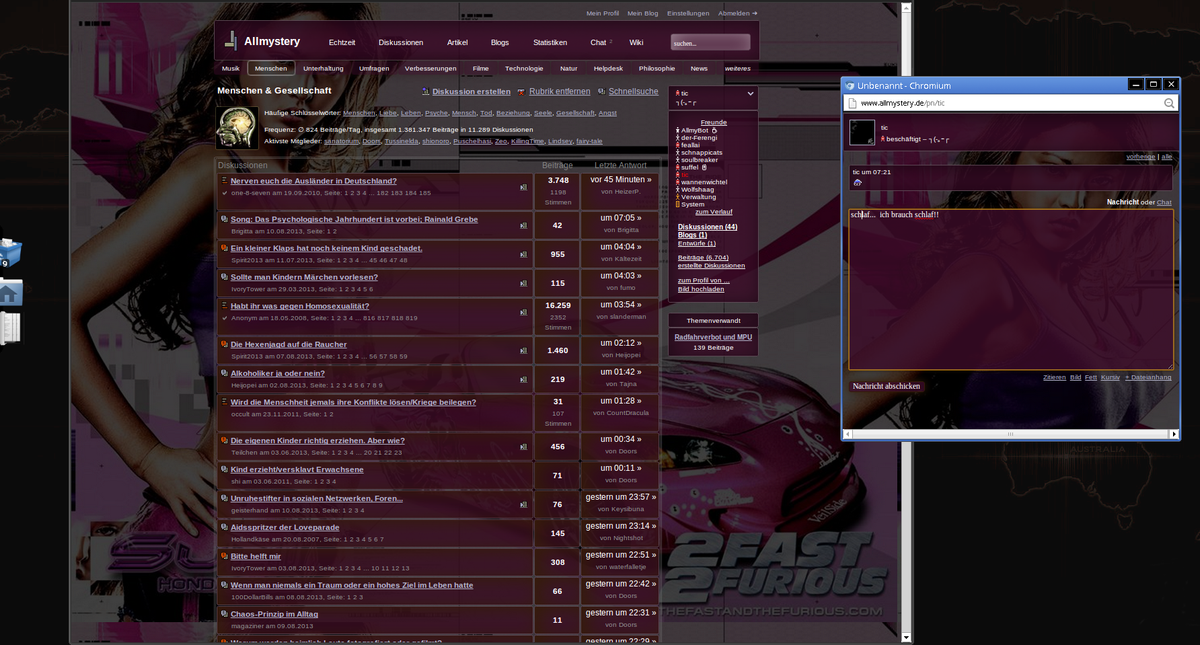Click the zoom icon in Chromium address bar
The width and height of the screenshot is (1200, 645).
coord(1169,103)
